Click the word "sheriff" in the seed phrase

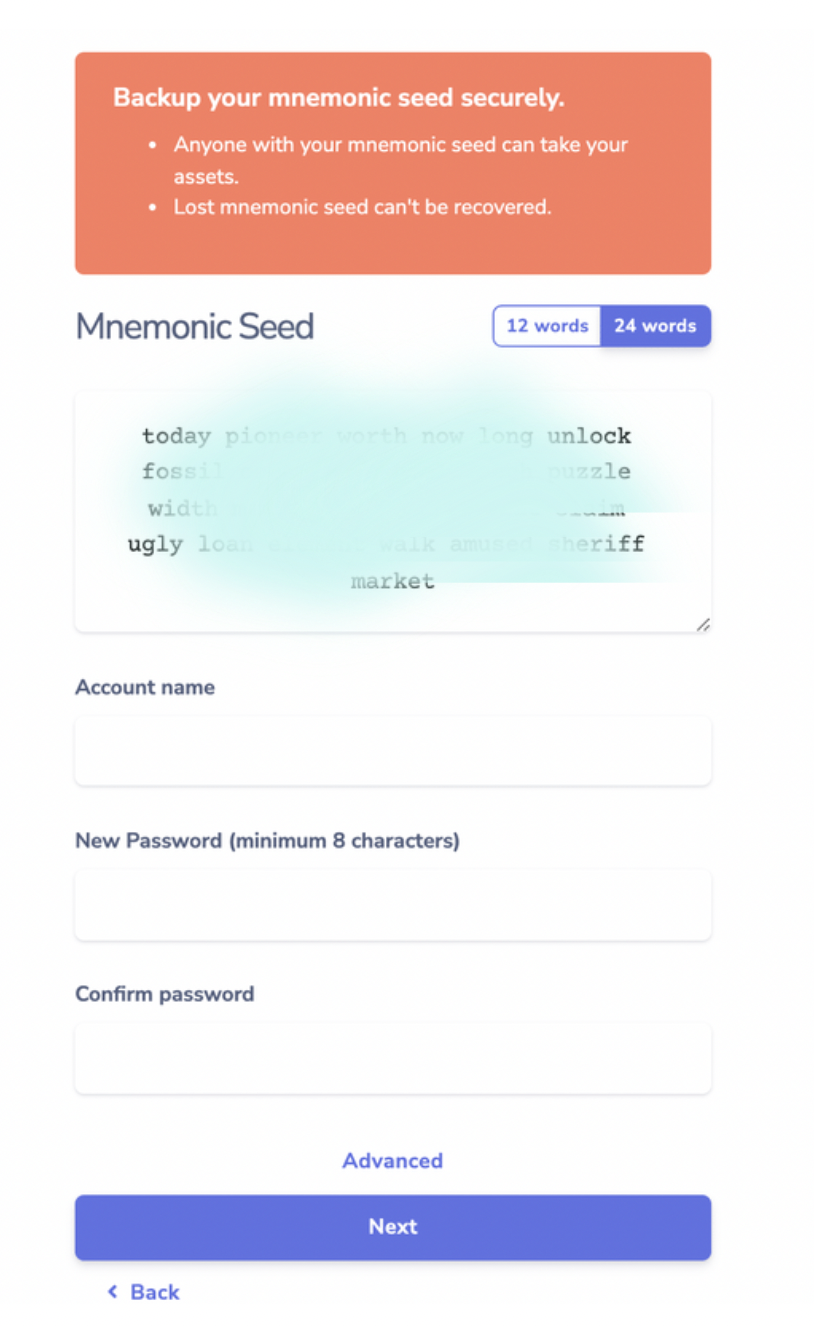596,544
